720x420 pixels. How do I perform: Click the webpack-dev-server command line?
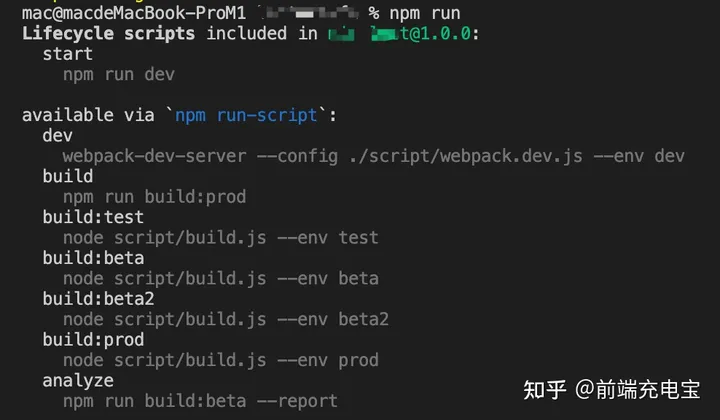(373, 156)
